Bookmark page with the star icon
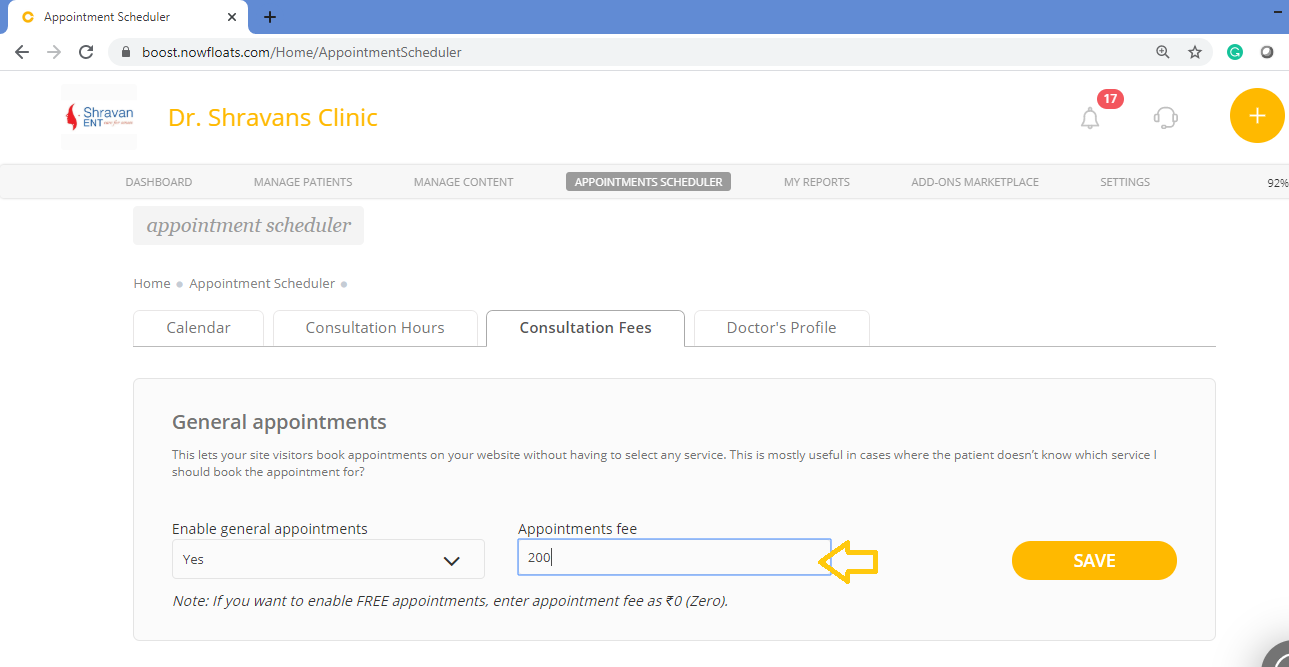The height and width of the screenshot is (667, 1289). (1195, 52)
